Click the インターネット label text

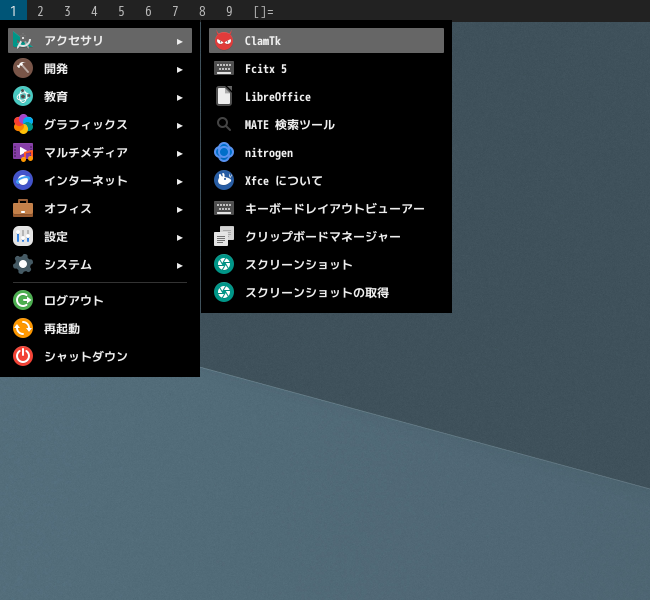(86, 180)
